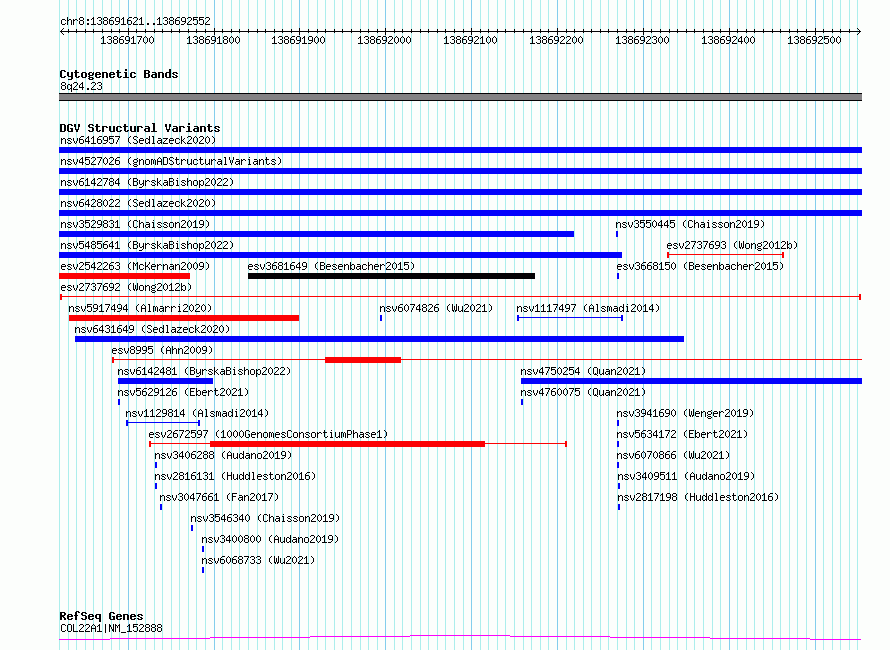Click nsv3406288 (Audano2019) label
This screenshot has width=890, height=650.
click(x=223, y=455)
